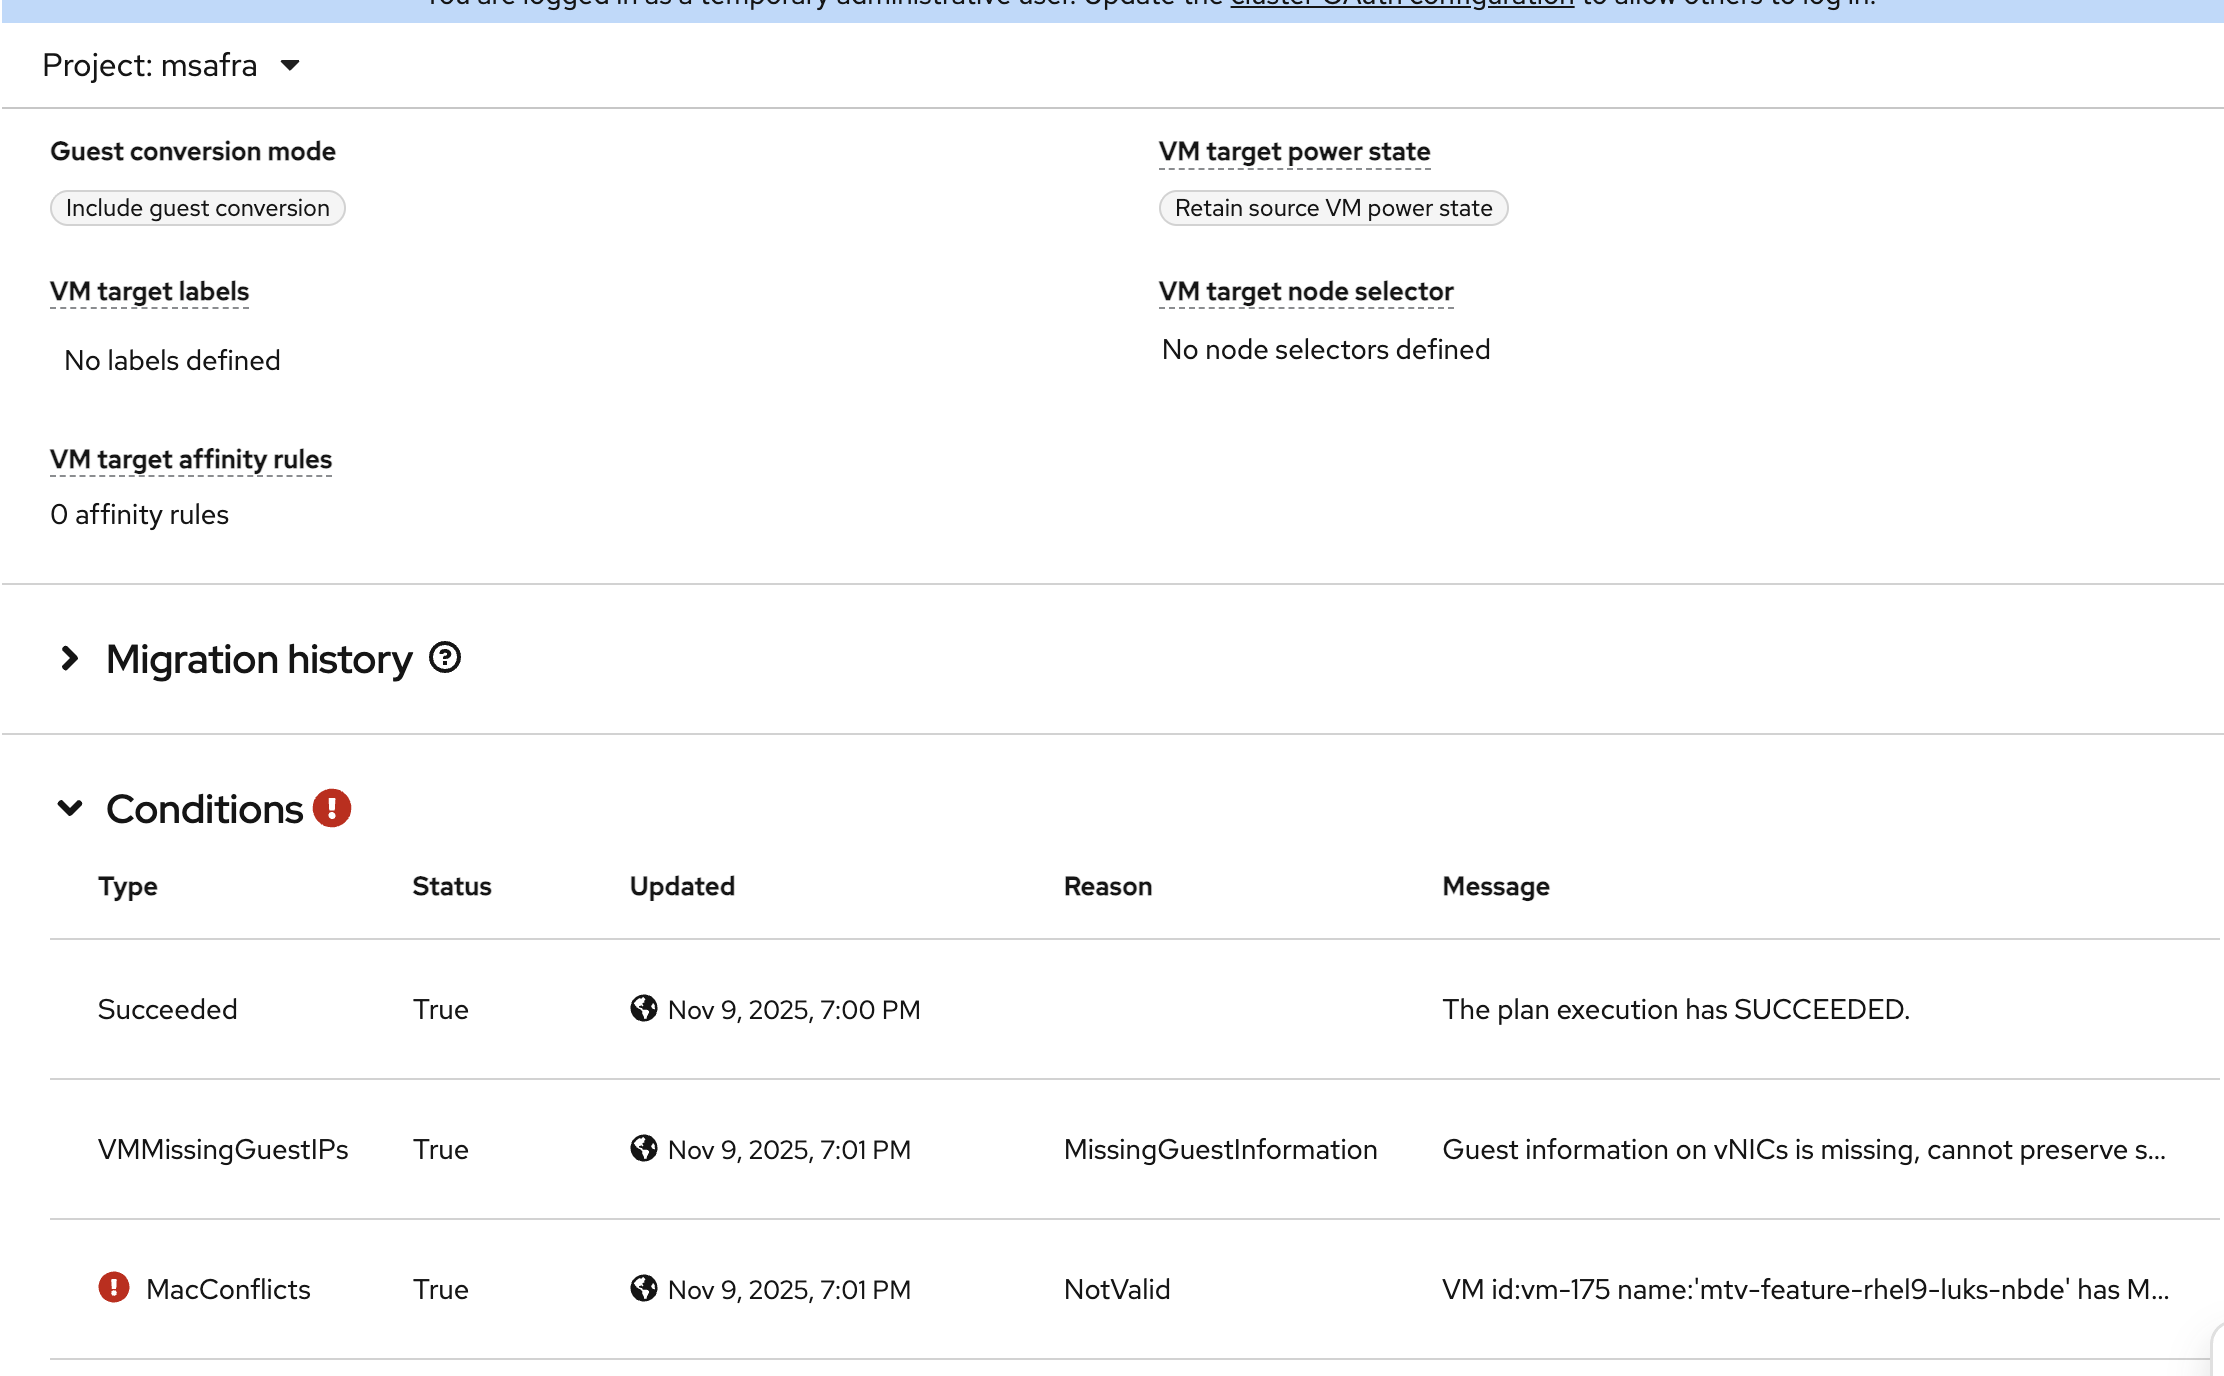Click the red Conditions error icon
The image size is (2224, 1376).
[331, 808]
